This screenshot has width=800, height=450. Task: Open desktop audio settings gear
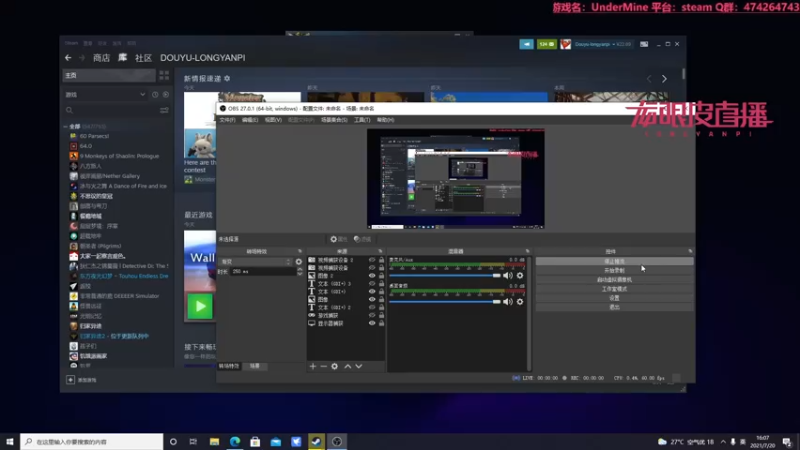(x=520, y=302)
